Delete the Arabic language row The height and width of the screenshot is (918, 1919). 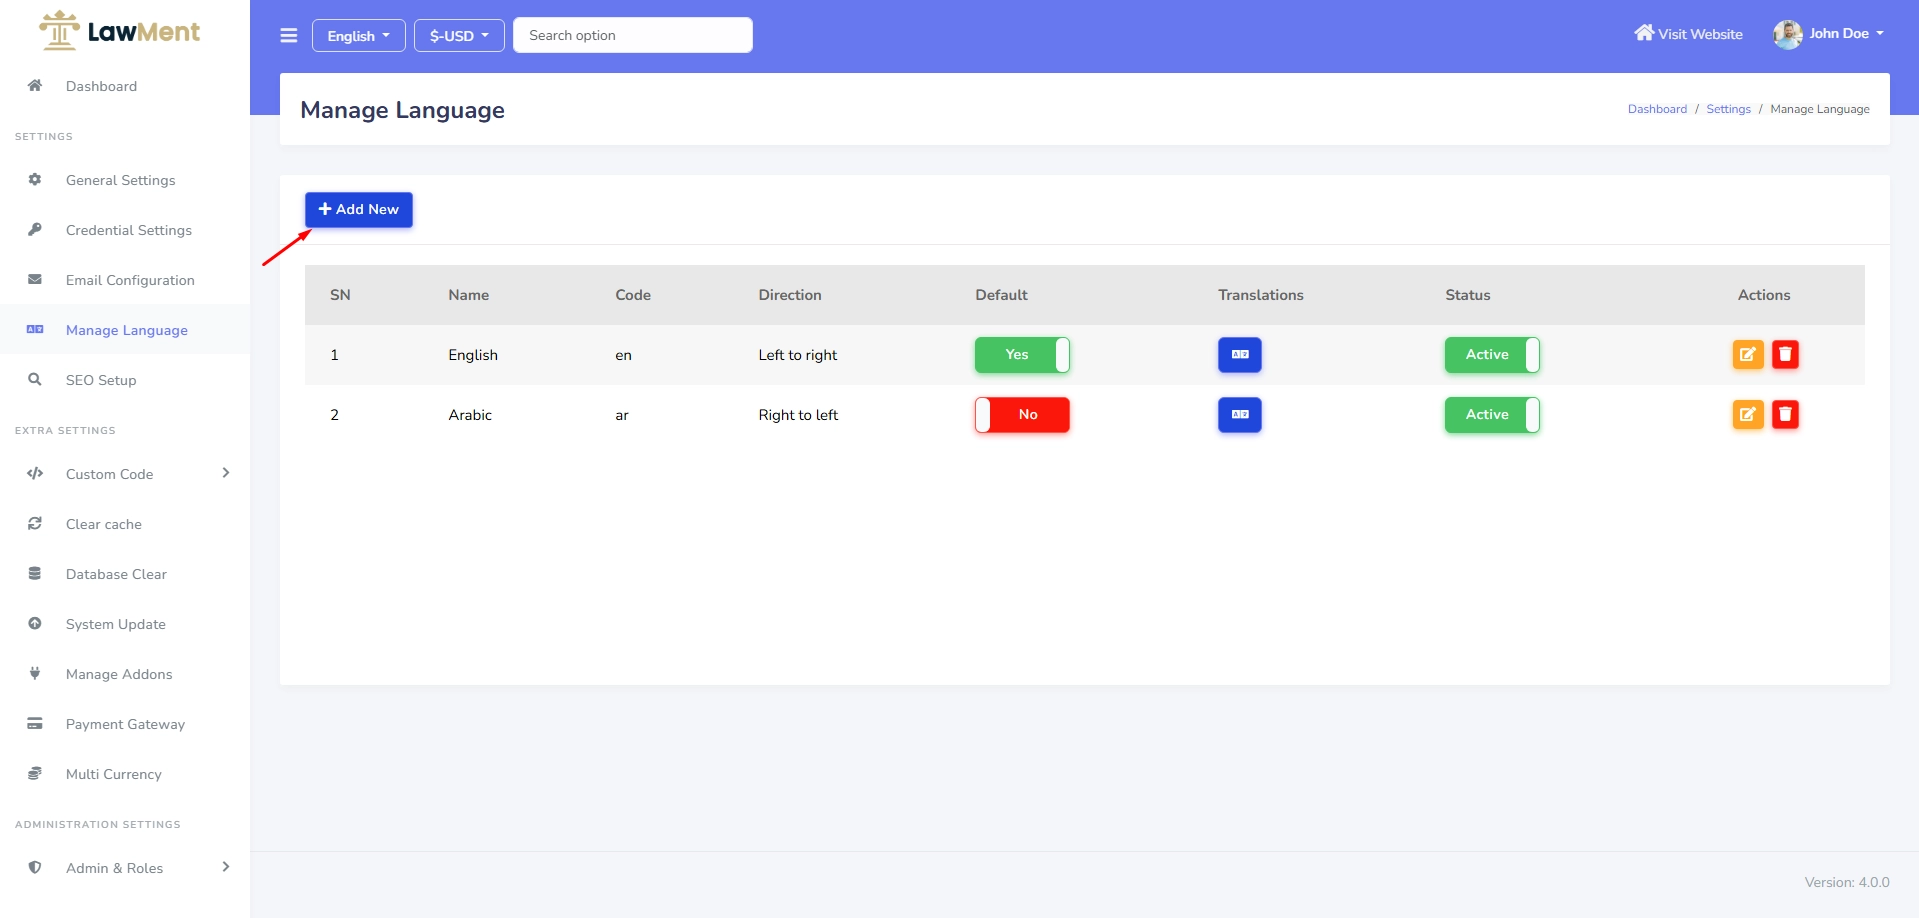pos(1785,415)
